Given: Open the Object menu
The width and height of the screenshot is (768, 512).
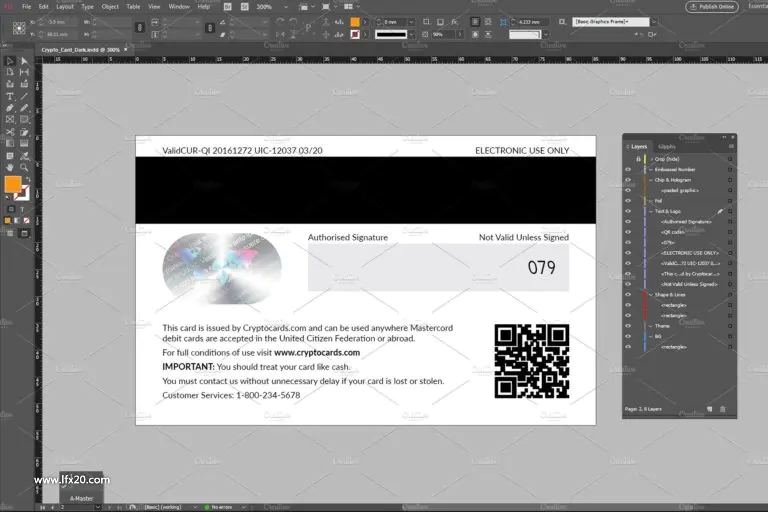Looking at the screenshot, I should (110, 7).
